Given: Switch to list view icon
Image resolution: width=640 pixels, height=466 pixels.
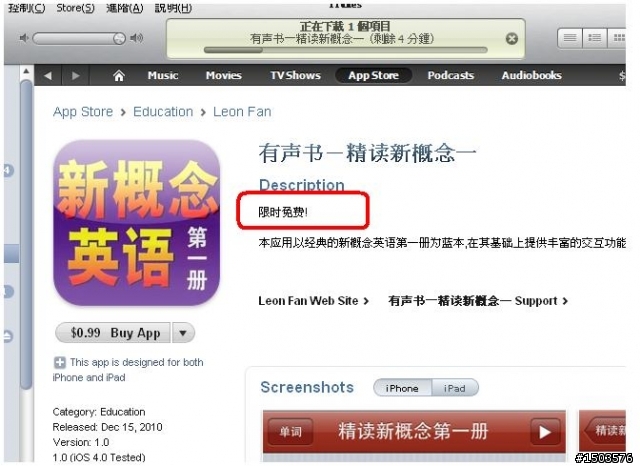Looking at the screenshot, I should [x=570, y=38].
